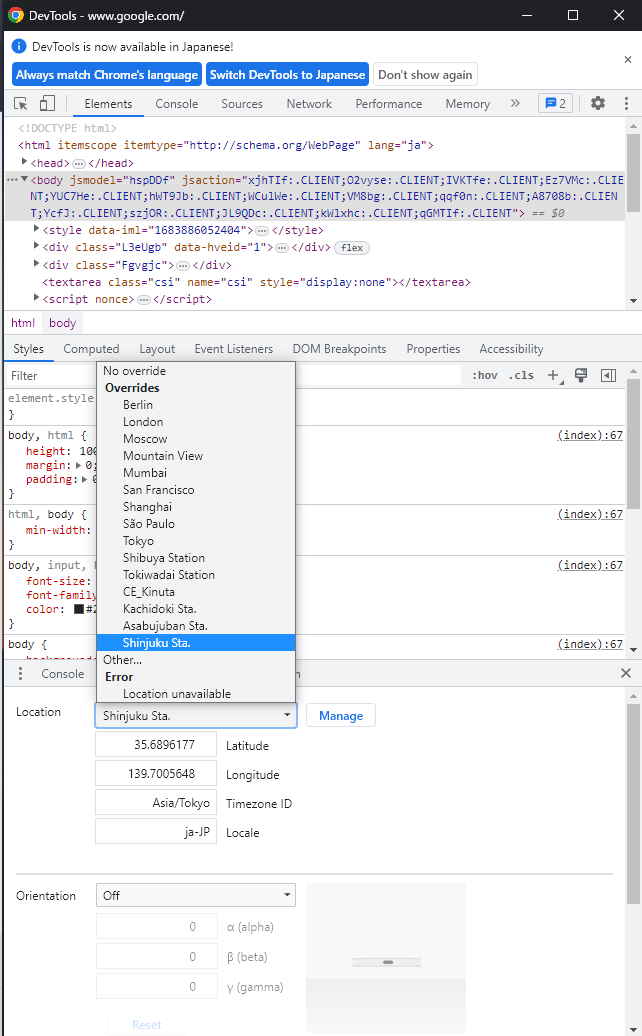Open DevTools settings gear

coord(598,103)
